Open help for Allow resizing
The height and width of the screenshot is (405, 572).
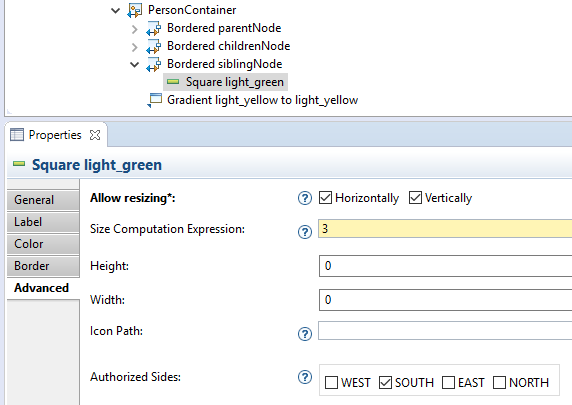coord(305,198)
